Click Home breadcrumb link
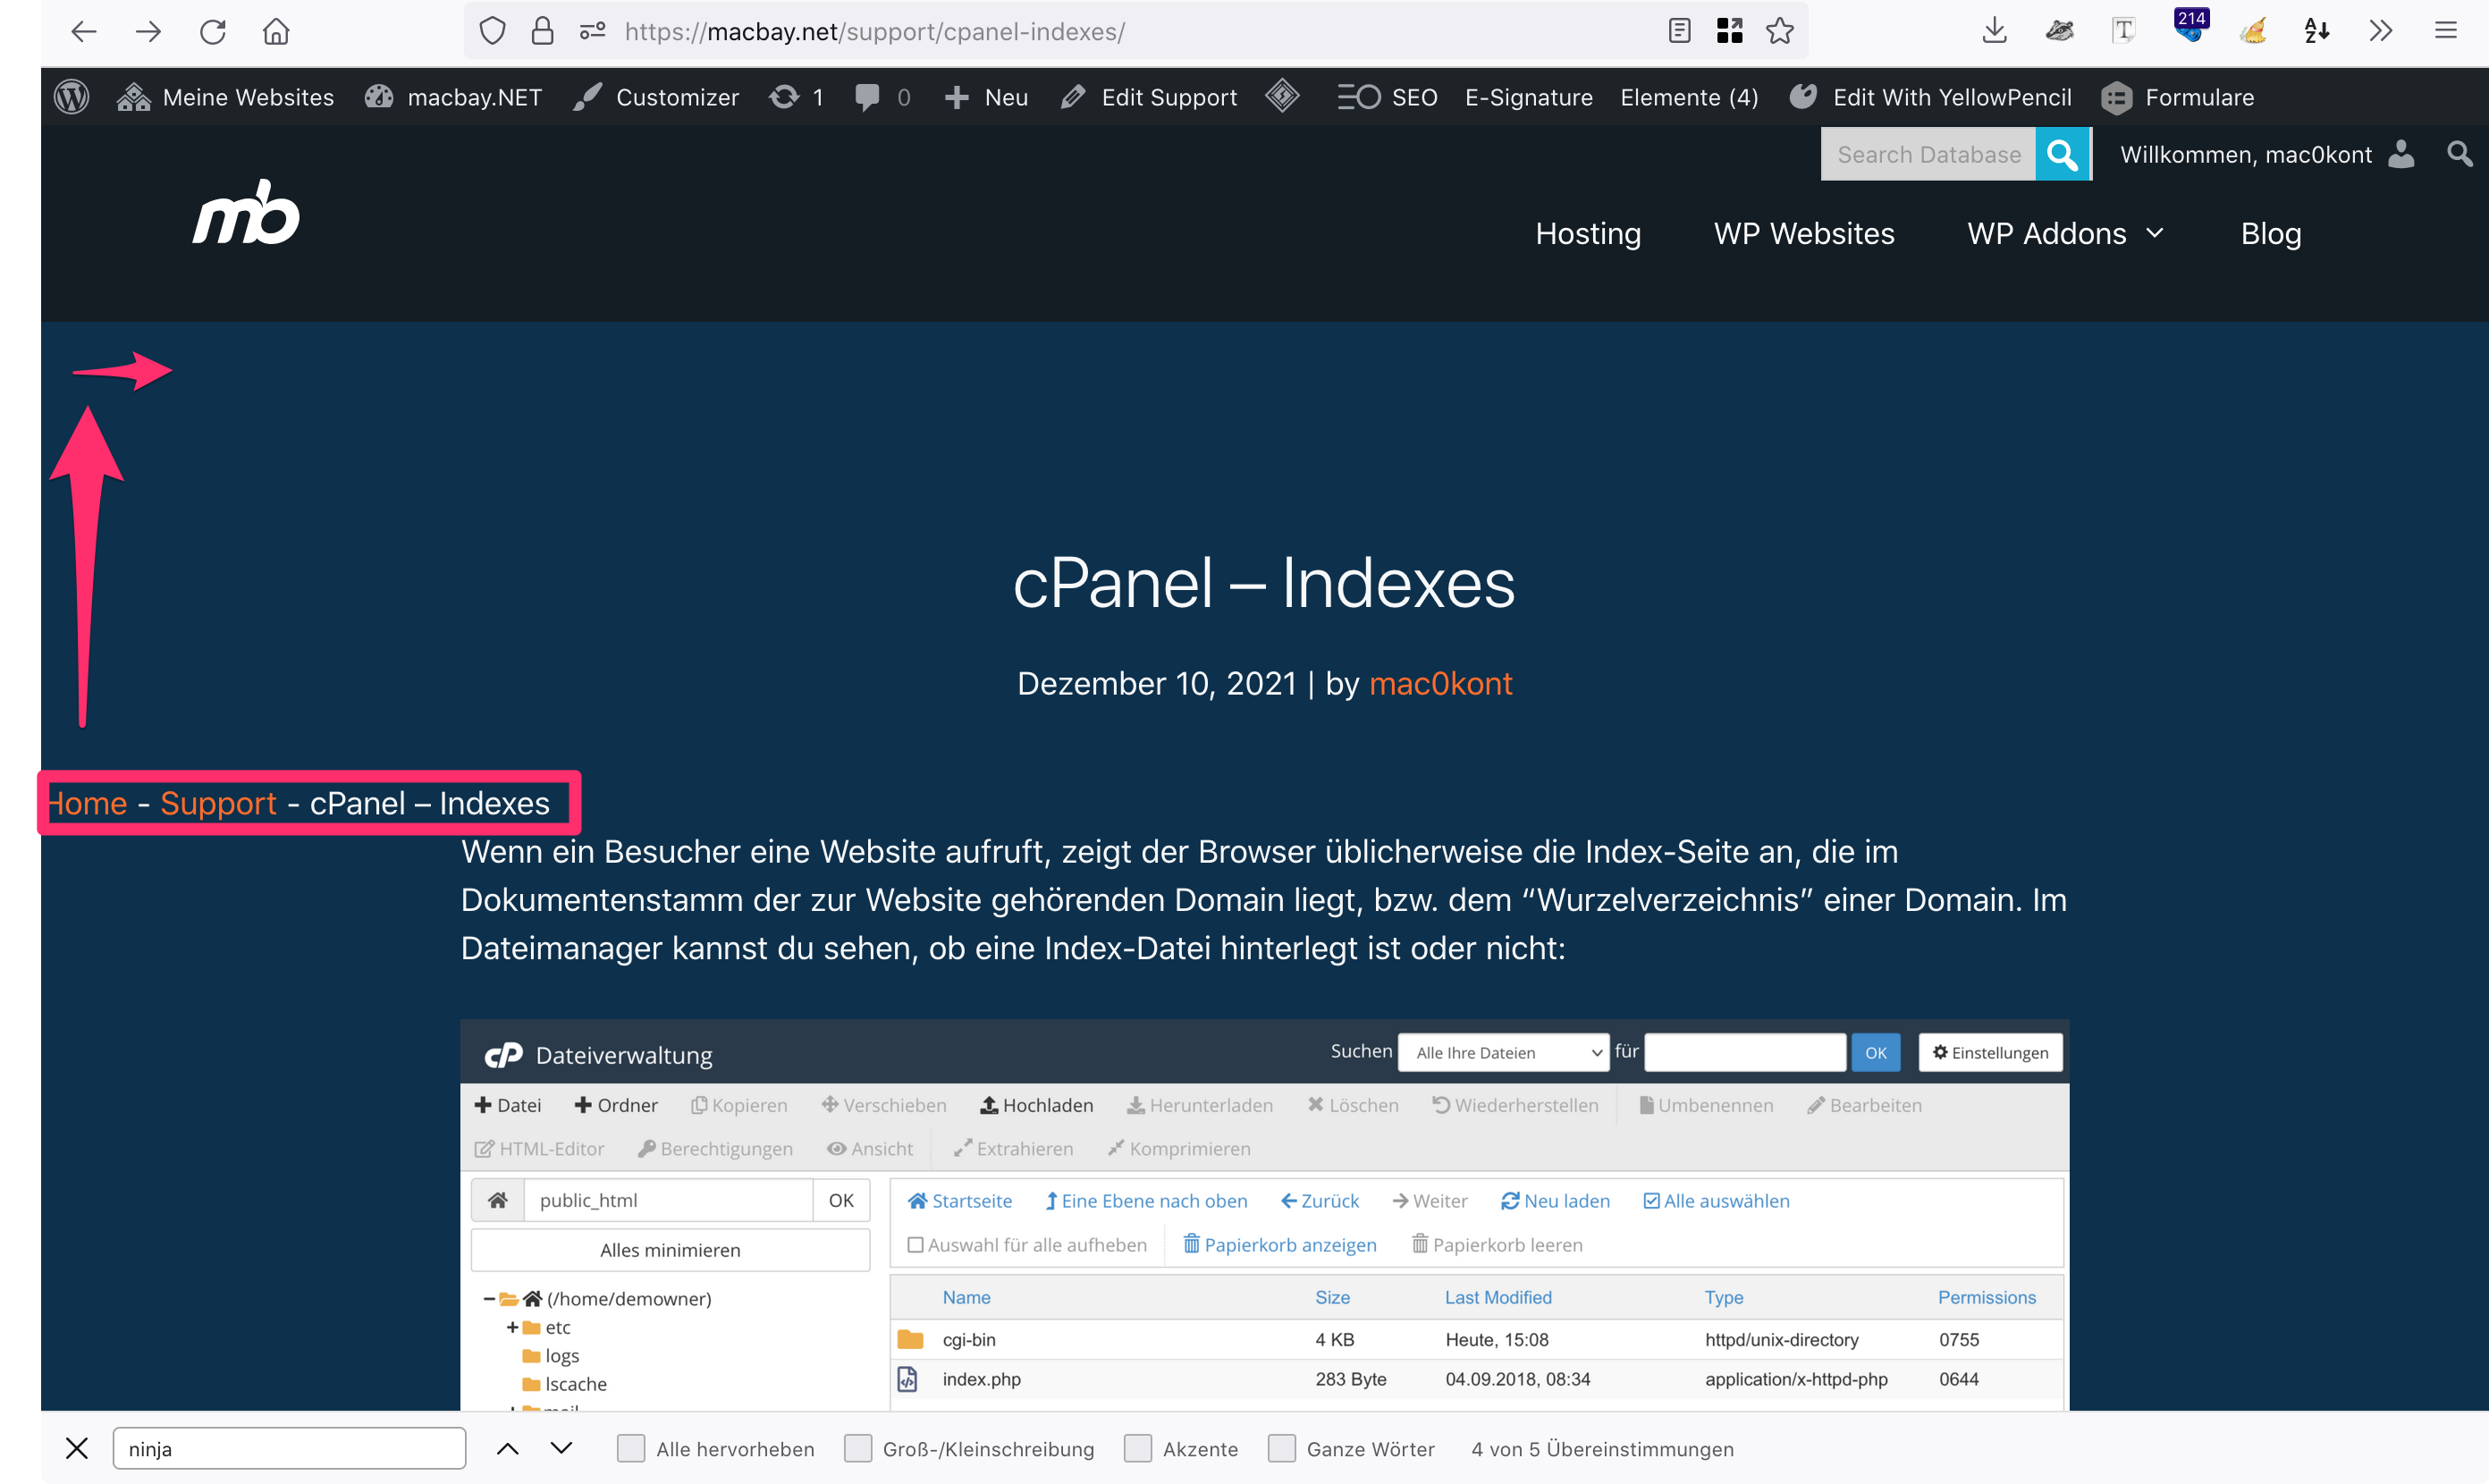2489x1484 pixels. [87, 803]
